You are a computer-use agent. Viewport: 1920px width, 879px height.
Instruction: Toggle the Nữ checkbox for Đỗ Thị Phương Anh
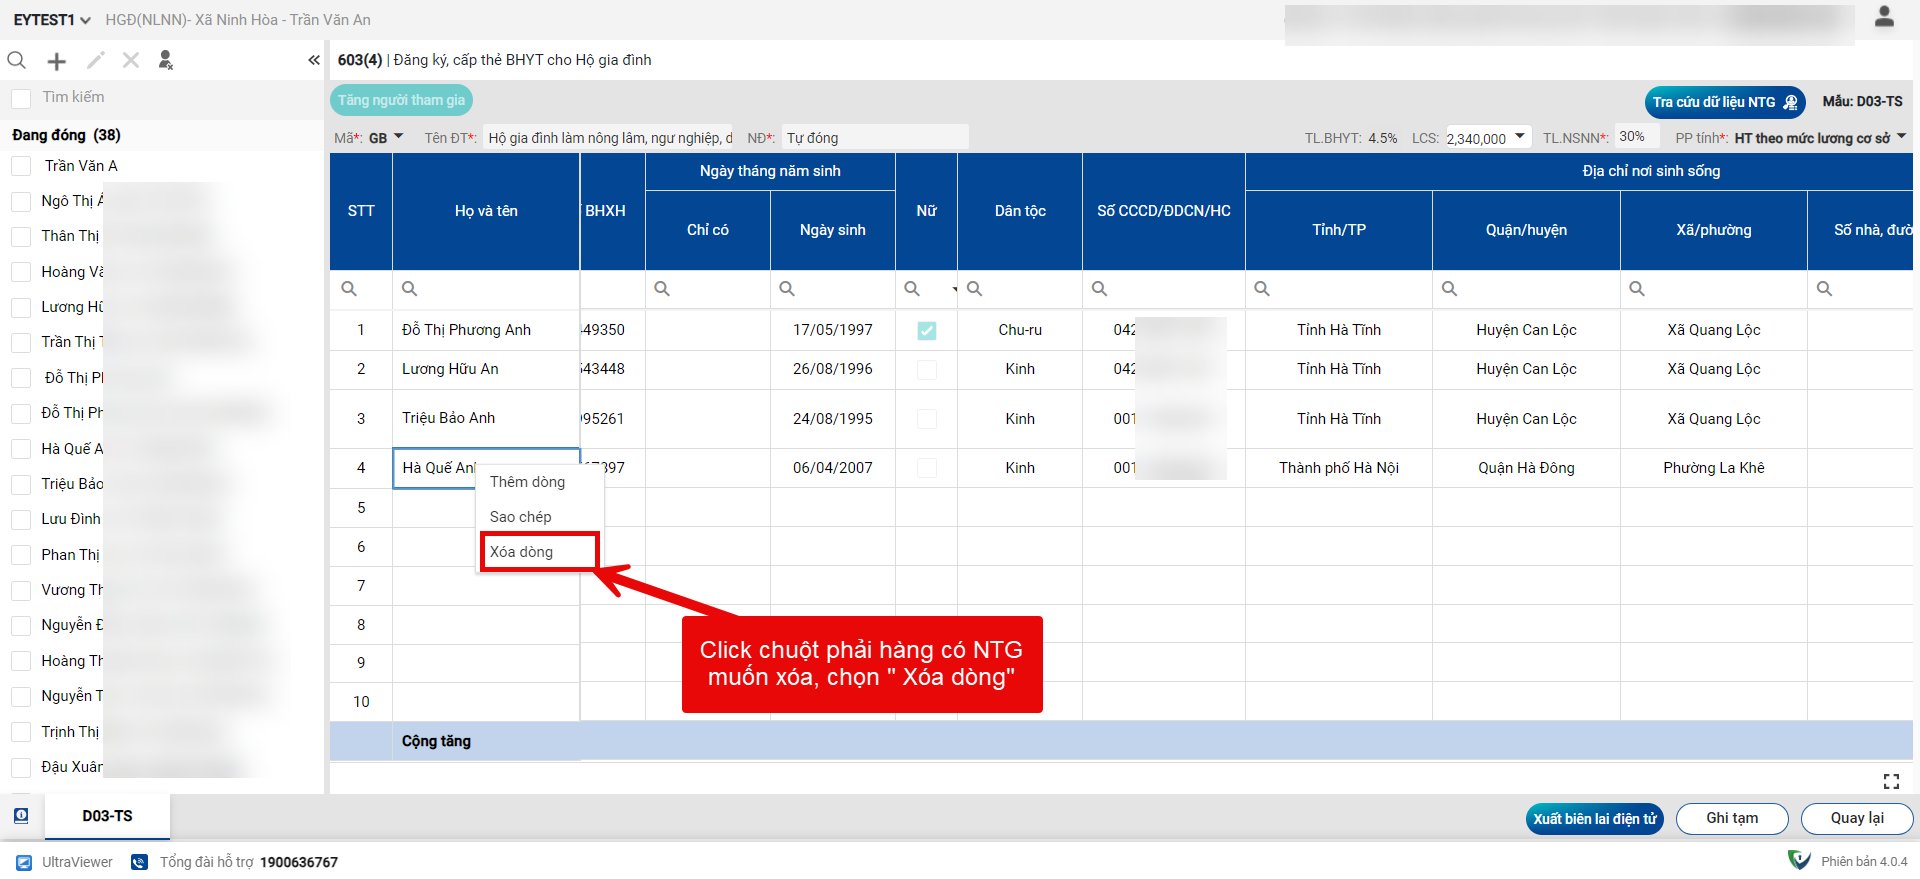tap(927, 331)
